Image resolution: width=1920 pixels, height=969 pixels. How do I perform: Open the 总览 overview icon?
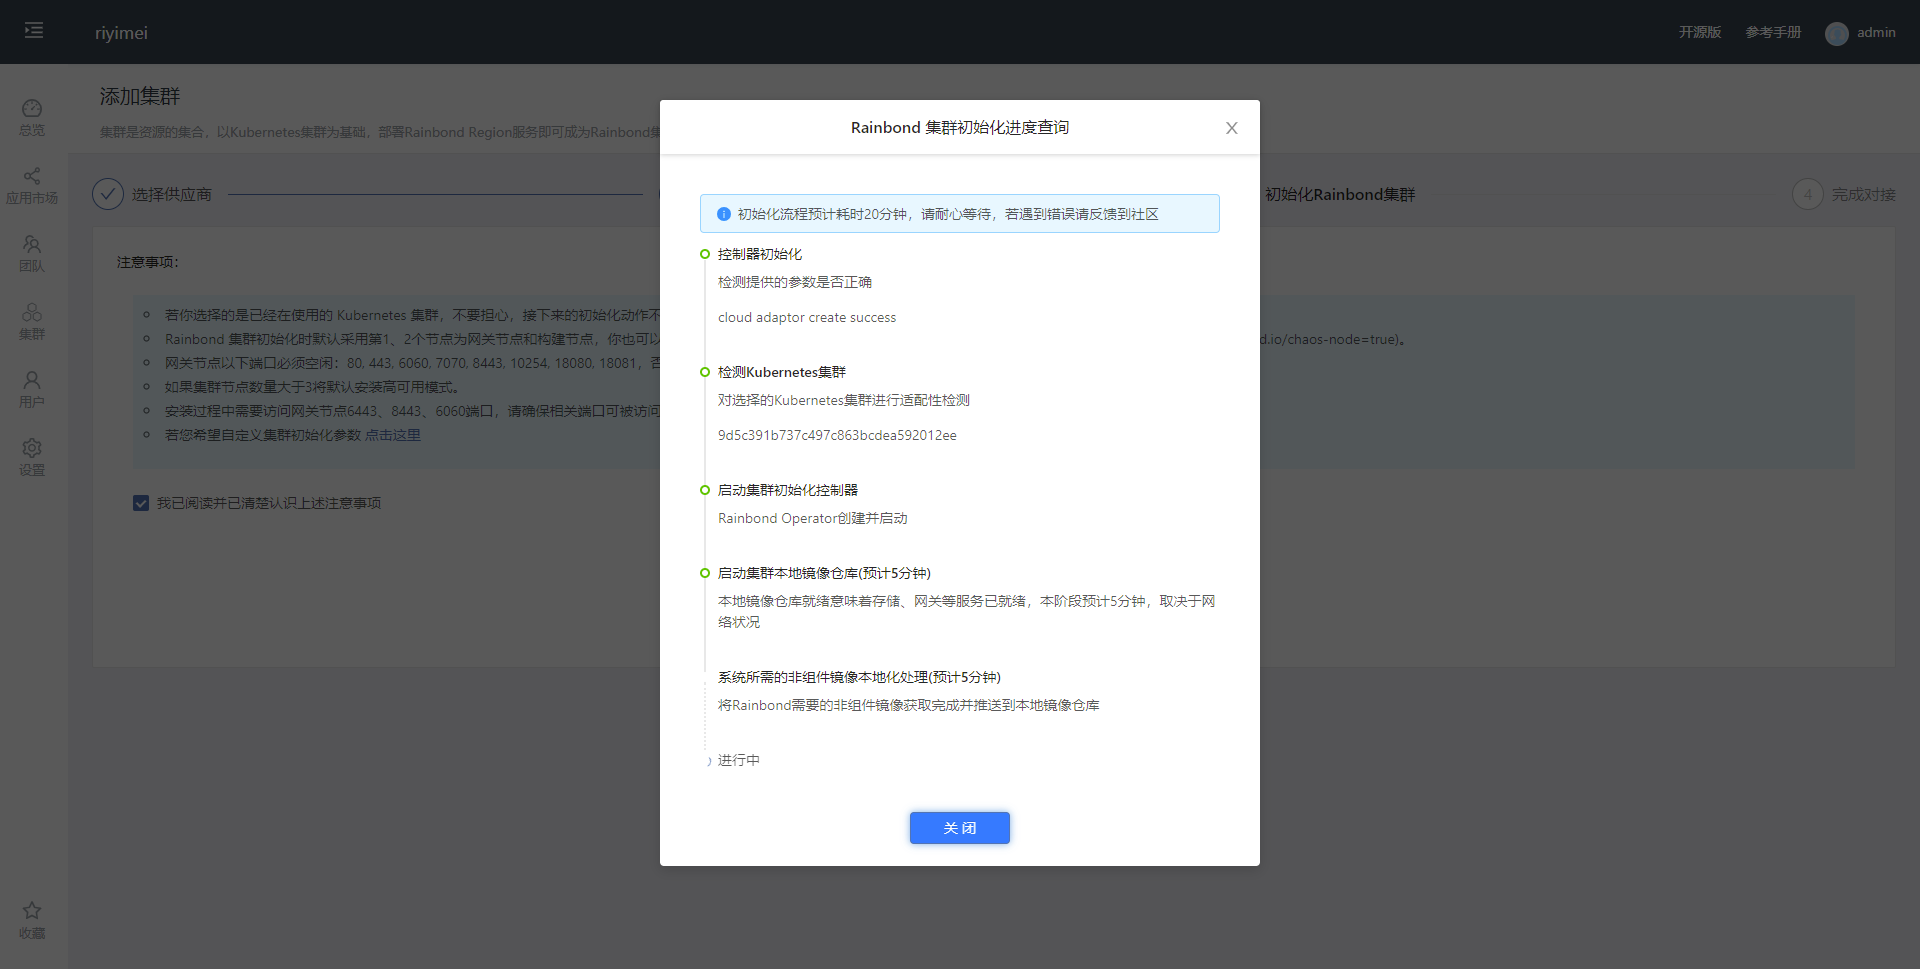click(x=32, y=108)
